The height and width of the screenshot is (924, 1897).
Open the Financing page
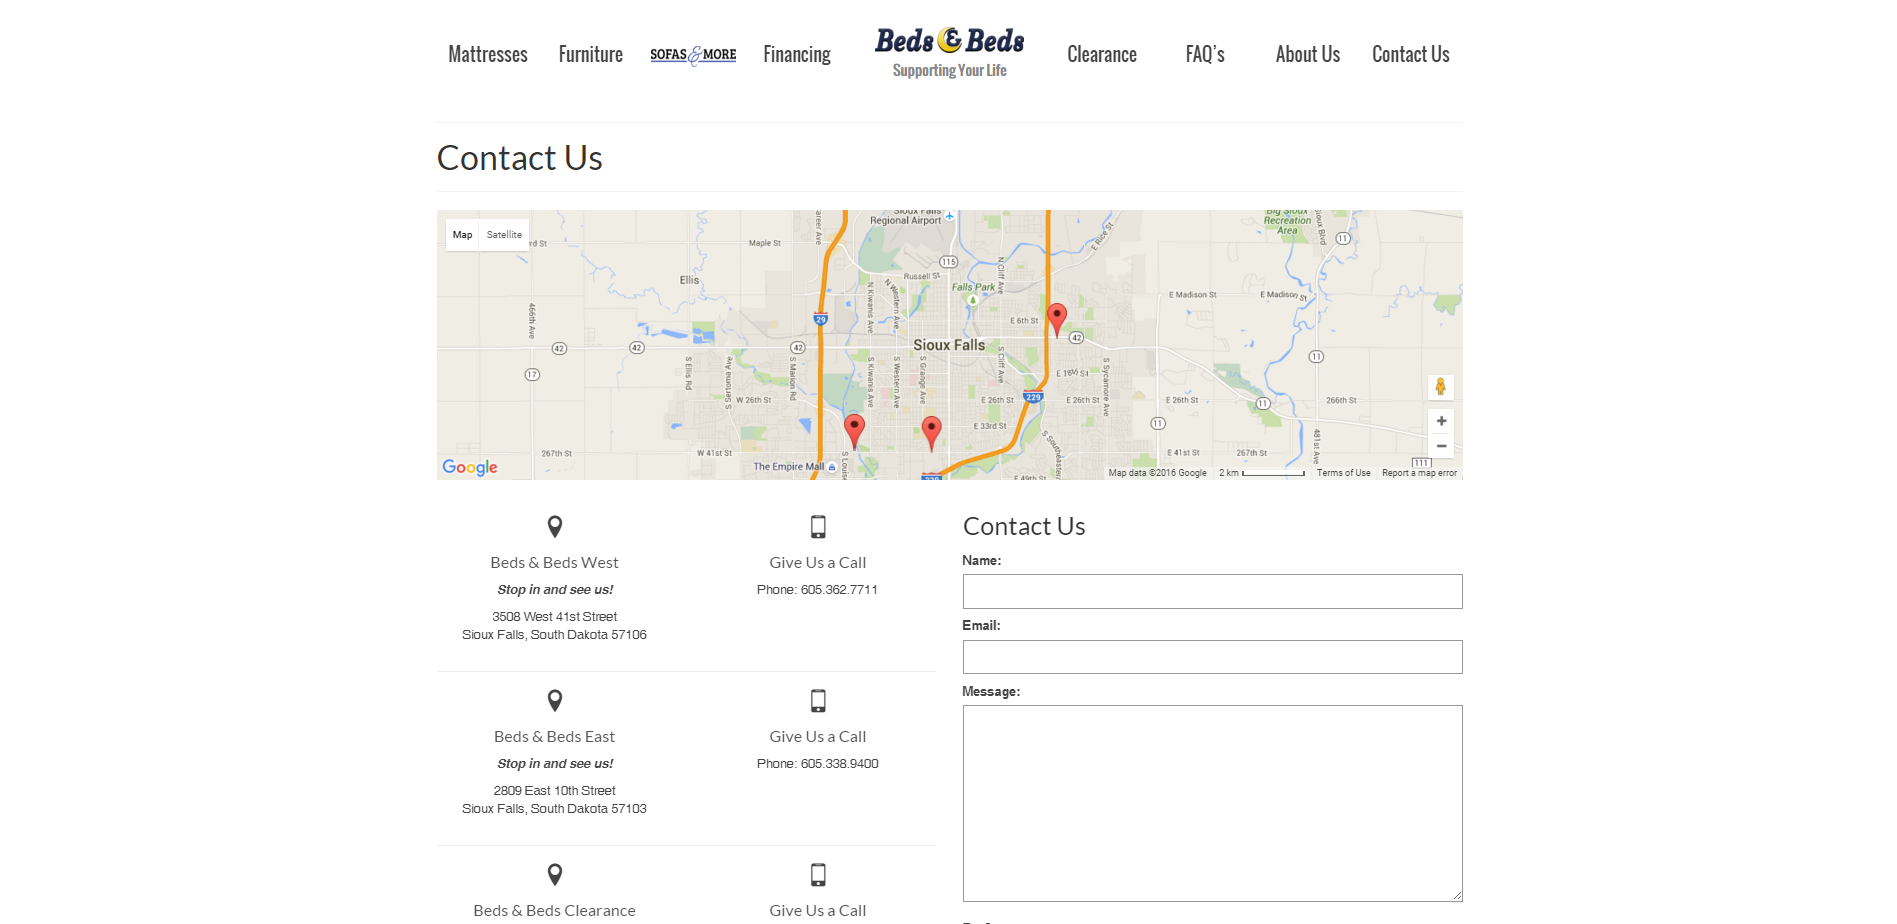796,55
